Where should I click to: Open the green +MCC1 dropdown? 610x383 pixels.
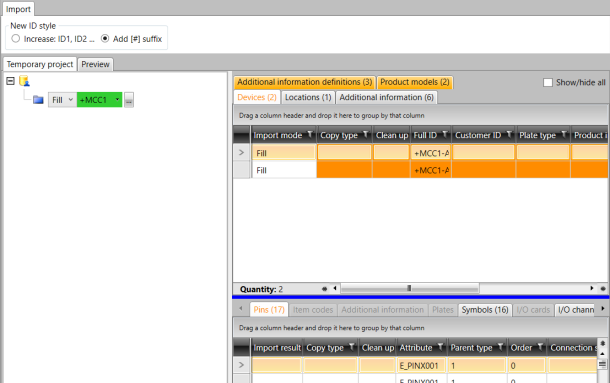coord(100,100)
